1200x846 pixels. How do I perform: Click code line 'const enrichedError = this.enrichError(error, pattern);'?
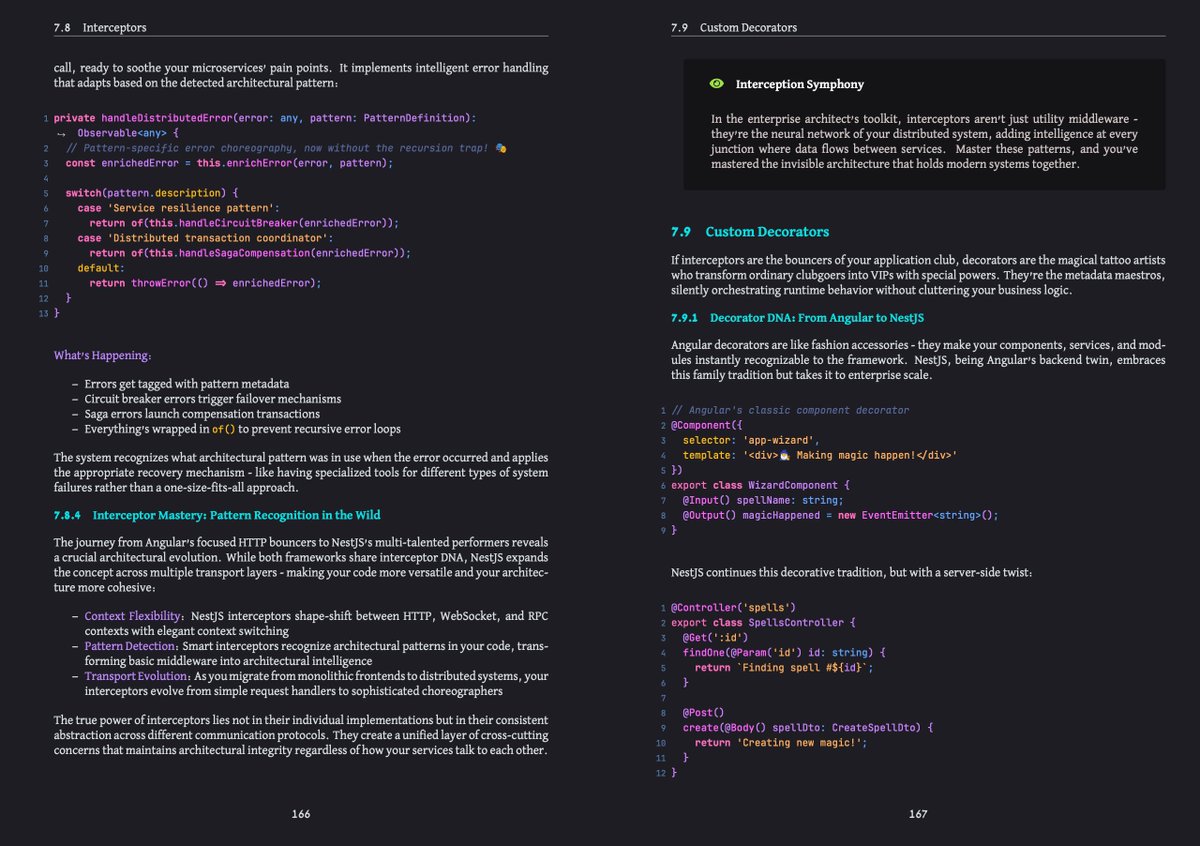(x=230, y=163)
